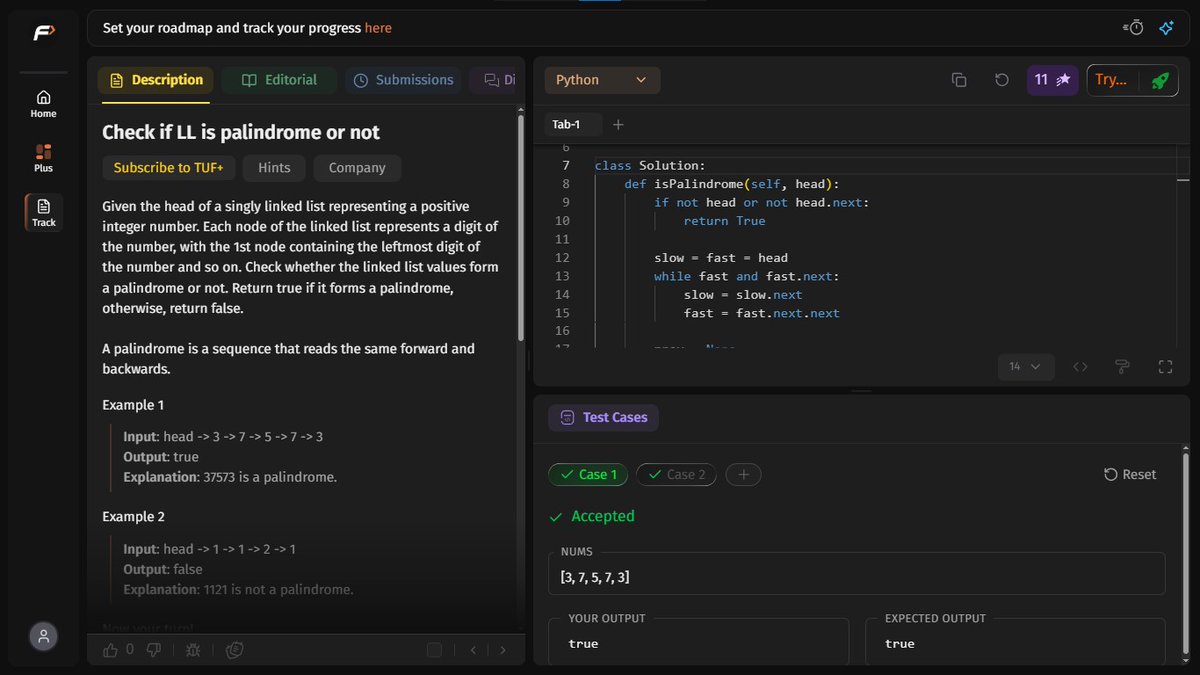Click 'return True' on line 10
The height and width of the screenshot is (675, 1200).
(x=724, y=221)
